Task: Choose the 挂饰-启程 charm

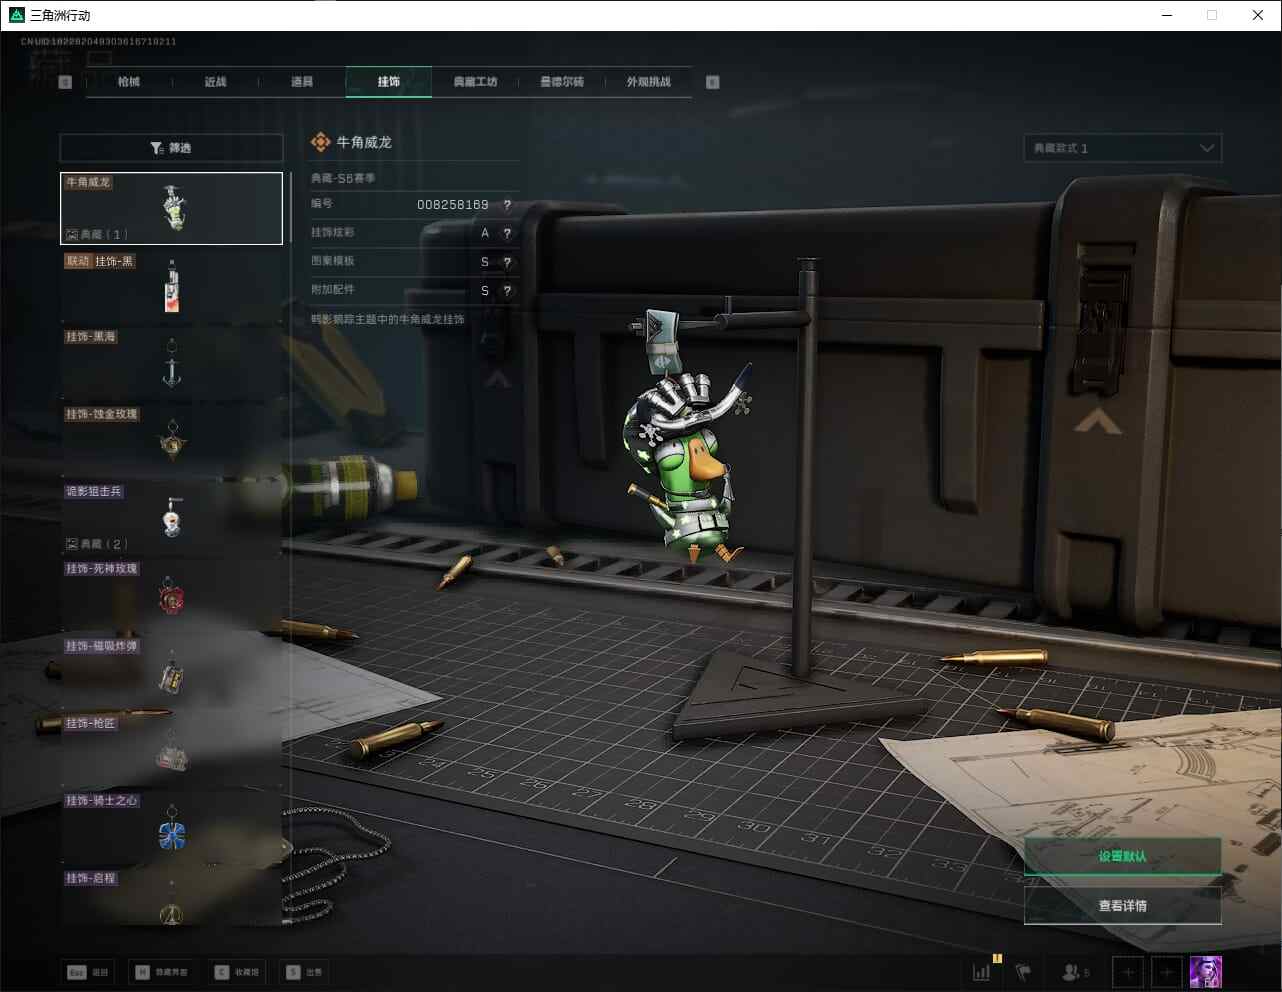Action: click(171, 897)
